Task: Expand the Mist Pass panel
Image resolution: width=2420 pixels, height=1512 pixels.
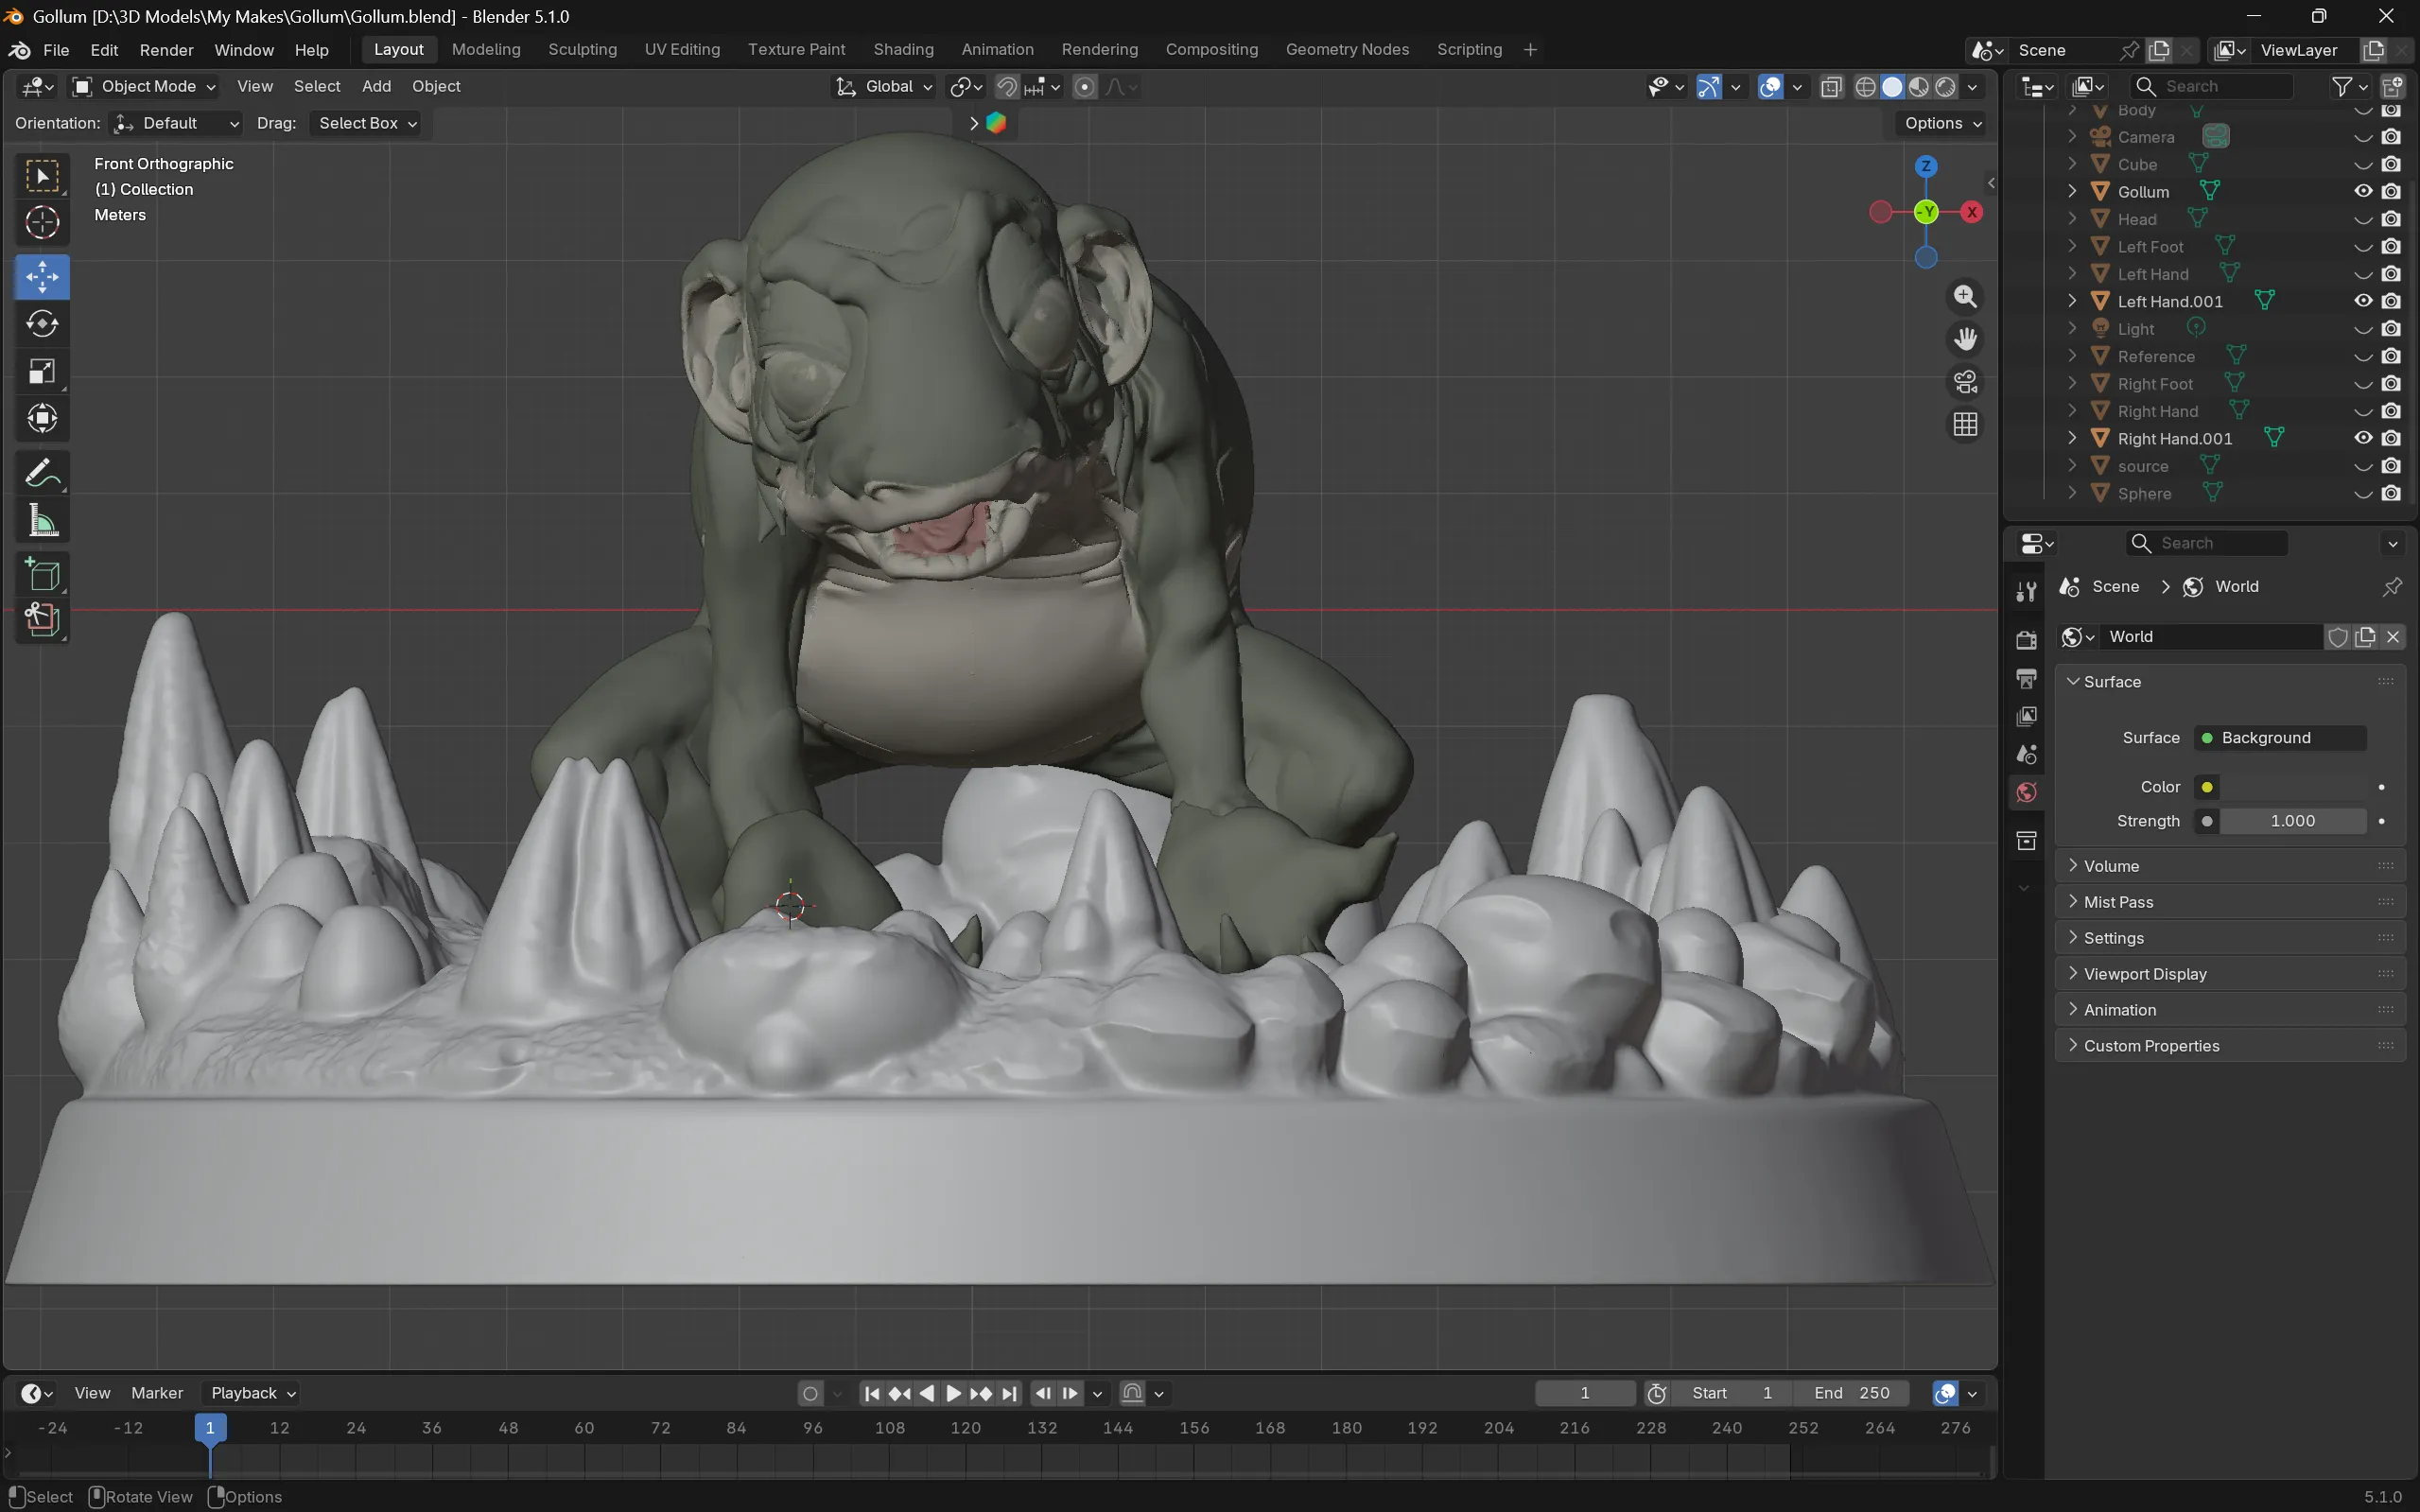Action: (x=2229, y=902)
